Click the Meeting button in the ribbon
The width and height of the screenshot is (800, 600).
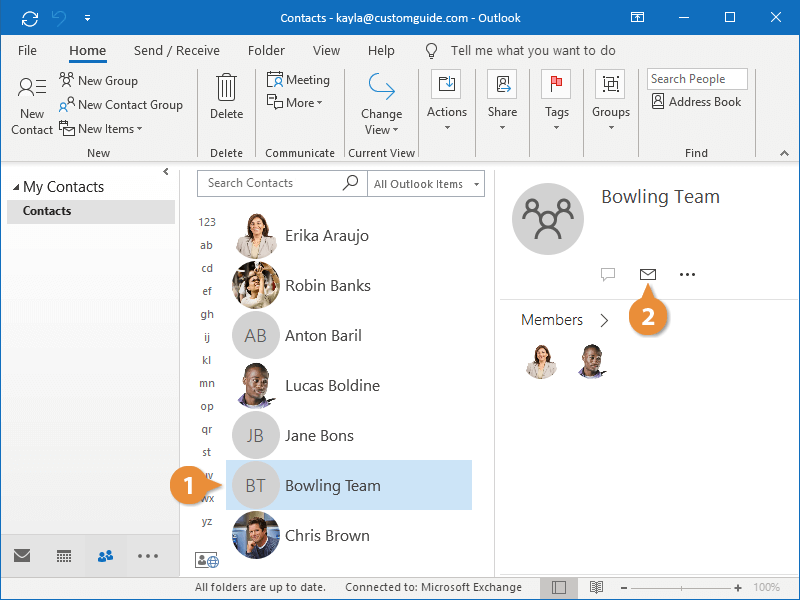[x=298, y=80]
